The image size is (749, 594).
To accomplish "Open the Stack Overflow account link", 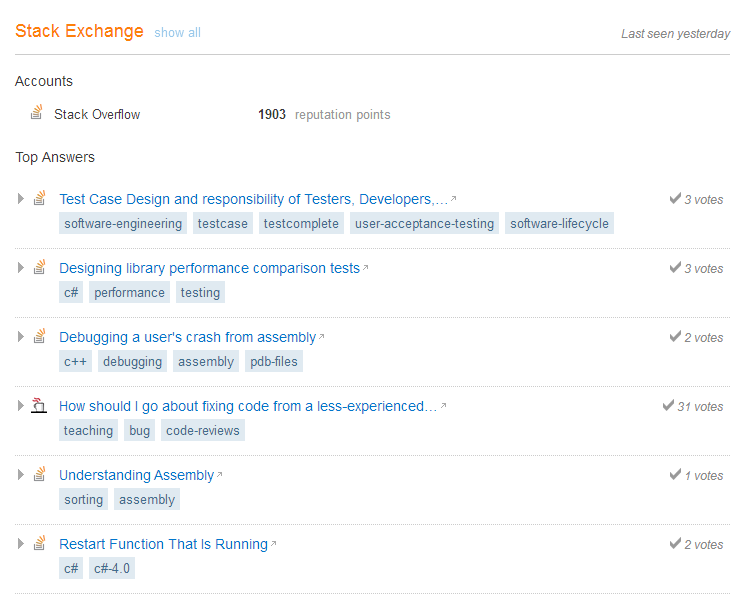I will click(x=97, y=115).
